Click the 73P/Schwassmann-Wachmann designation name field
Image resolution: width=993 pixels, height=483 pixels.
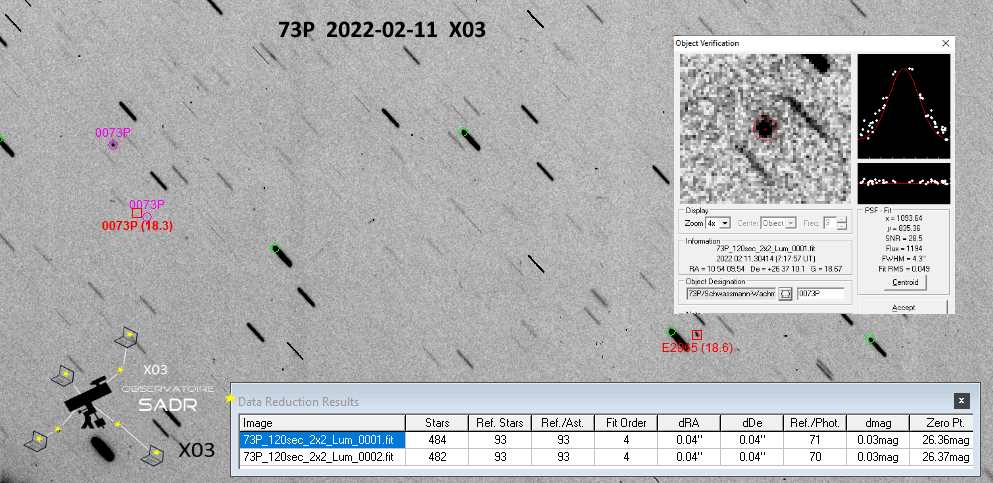coord(731,294)
